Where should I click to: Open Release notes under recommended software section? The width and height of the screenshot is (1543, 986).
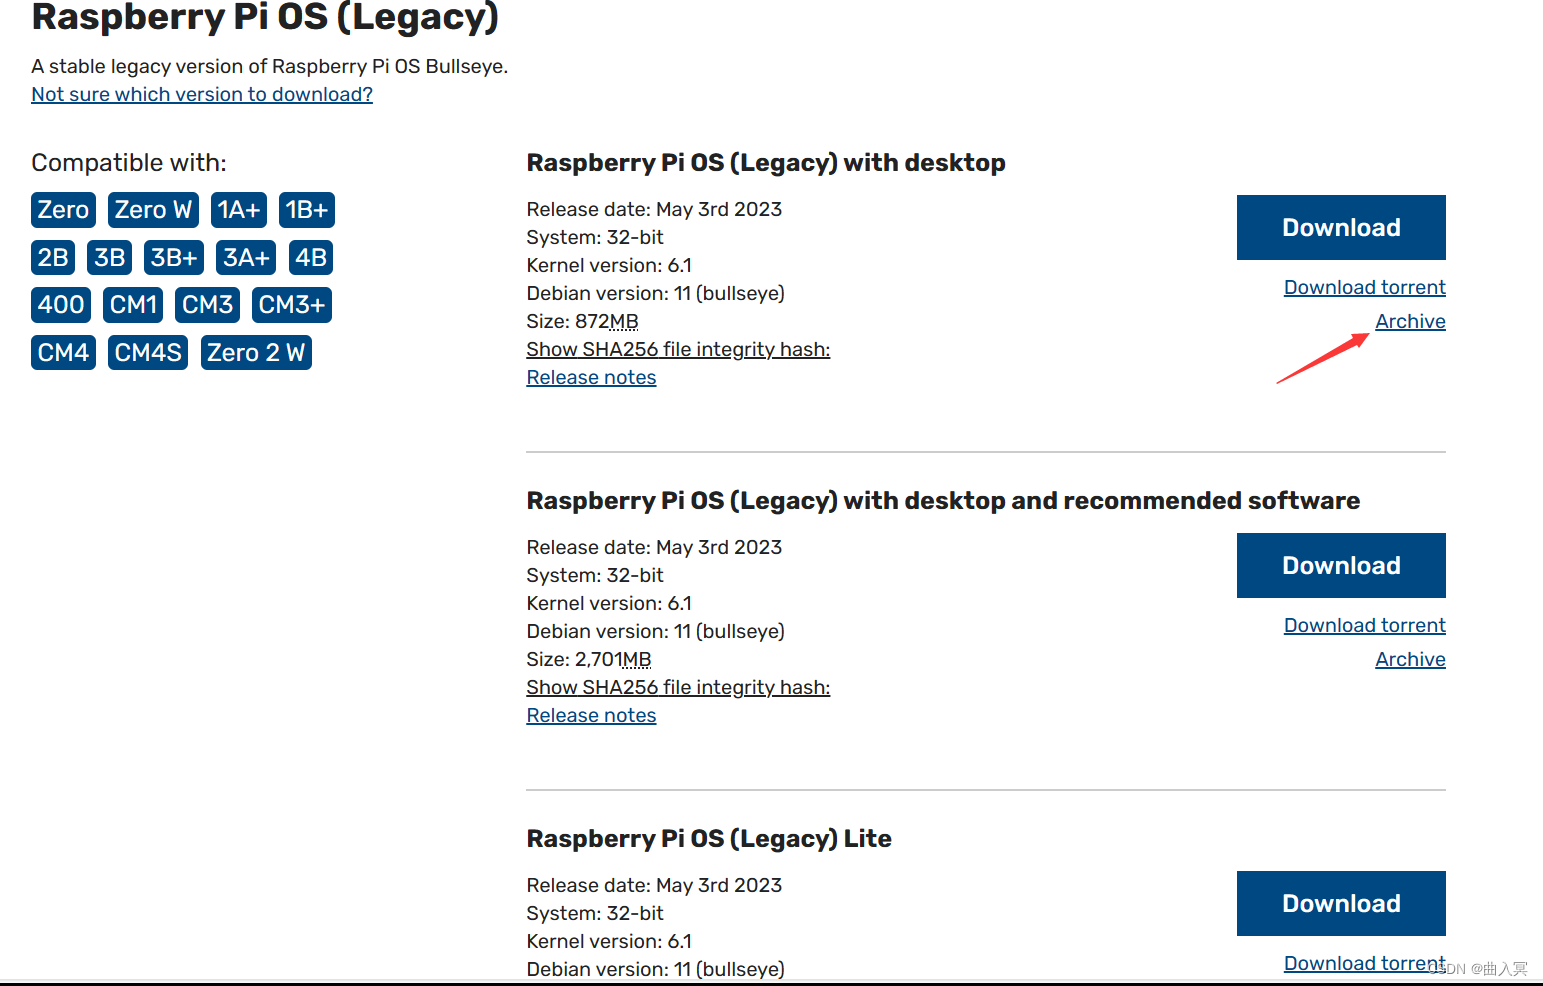[x=590, y=715]
